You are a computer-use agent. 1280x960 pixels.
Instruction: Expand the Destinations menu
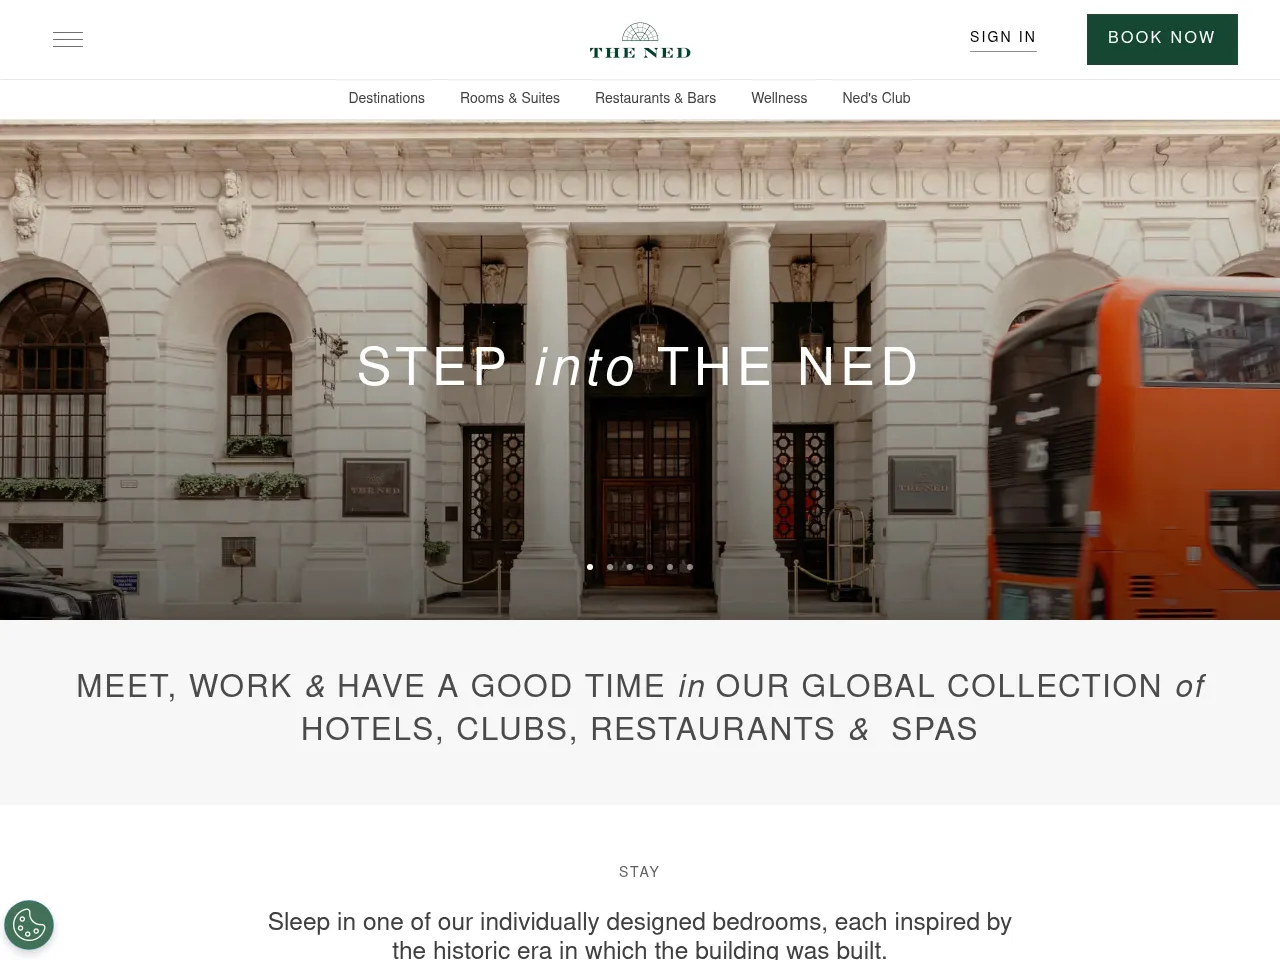pyautogui.click(x=387, y=98)
